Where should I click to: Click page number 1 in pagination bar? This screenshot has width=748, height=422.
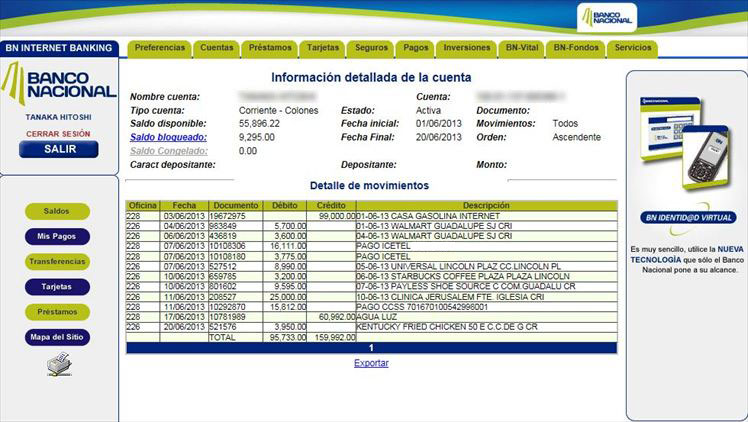click(x=371, y=348)
